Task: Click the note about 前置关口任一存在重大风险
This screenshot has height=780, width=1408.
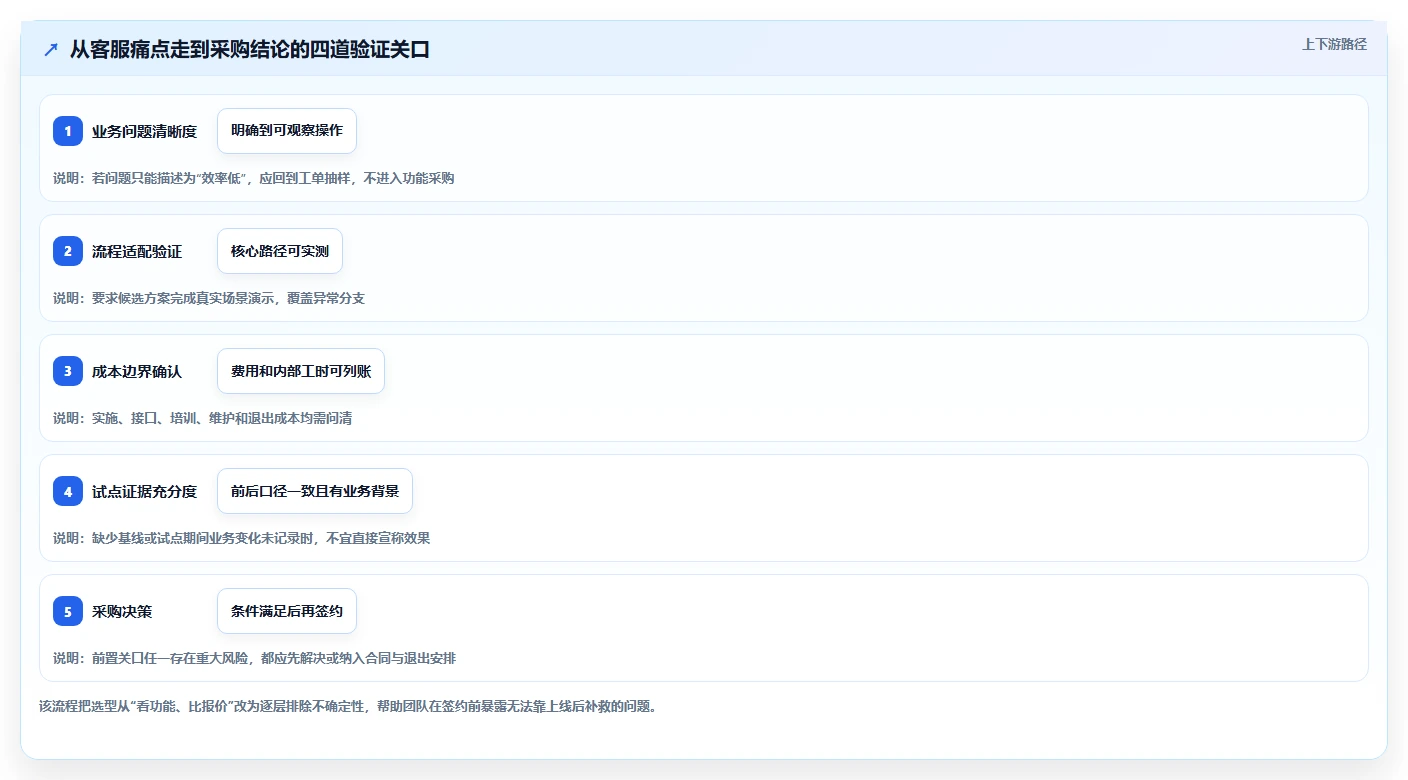Action: (255, 658)
